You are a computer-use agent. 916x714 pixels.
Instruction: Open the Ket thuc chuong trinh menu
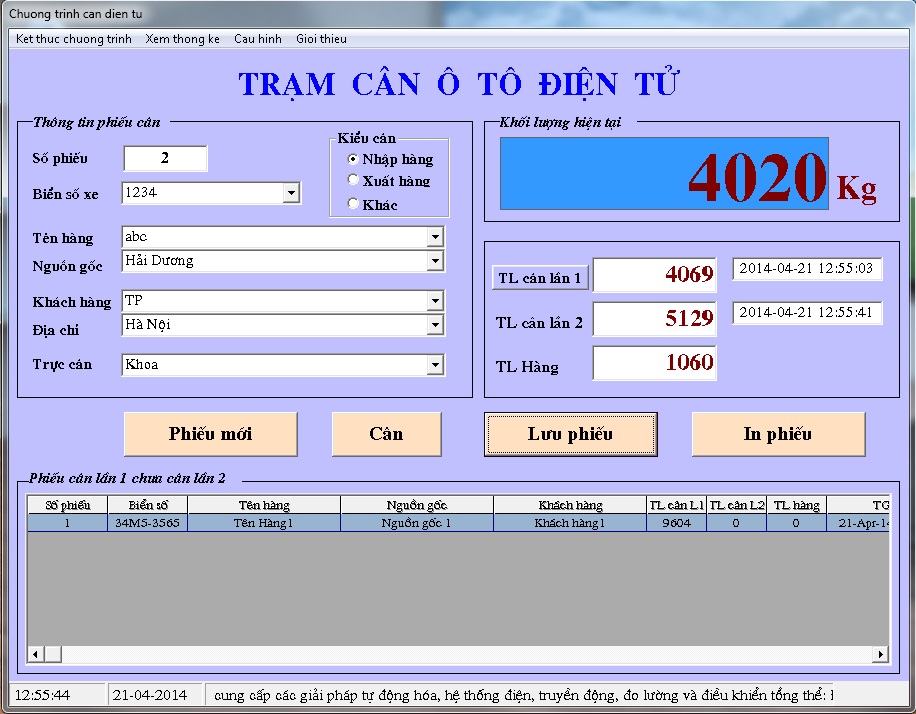pyautogui.click(x=74, y=39)
